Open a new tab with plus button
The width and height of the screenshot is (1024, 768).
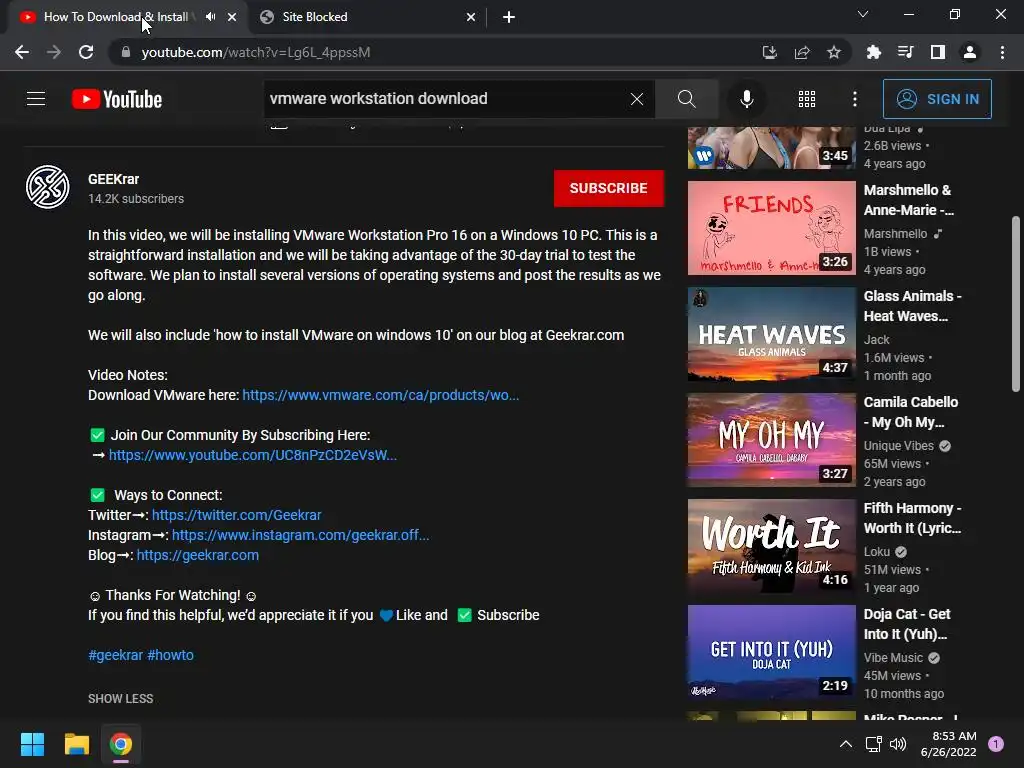tap(509, 17)
